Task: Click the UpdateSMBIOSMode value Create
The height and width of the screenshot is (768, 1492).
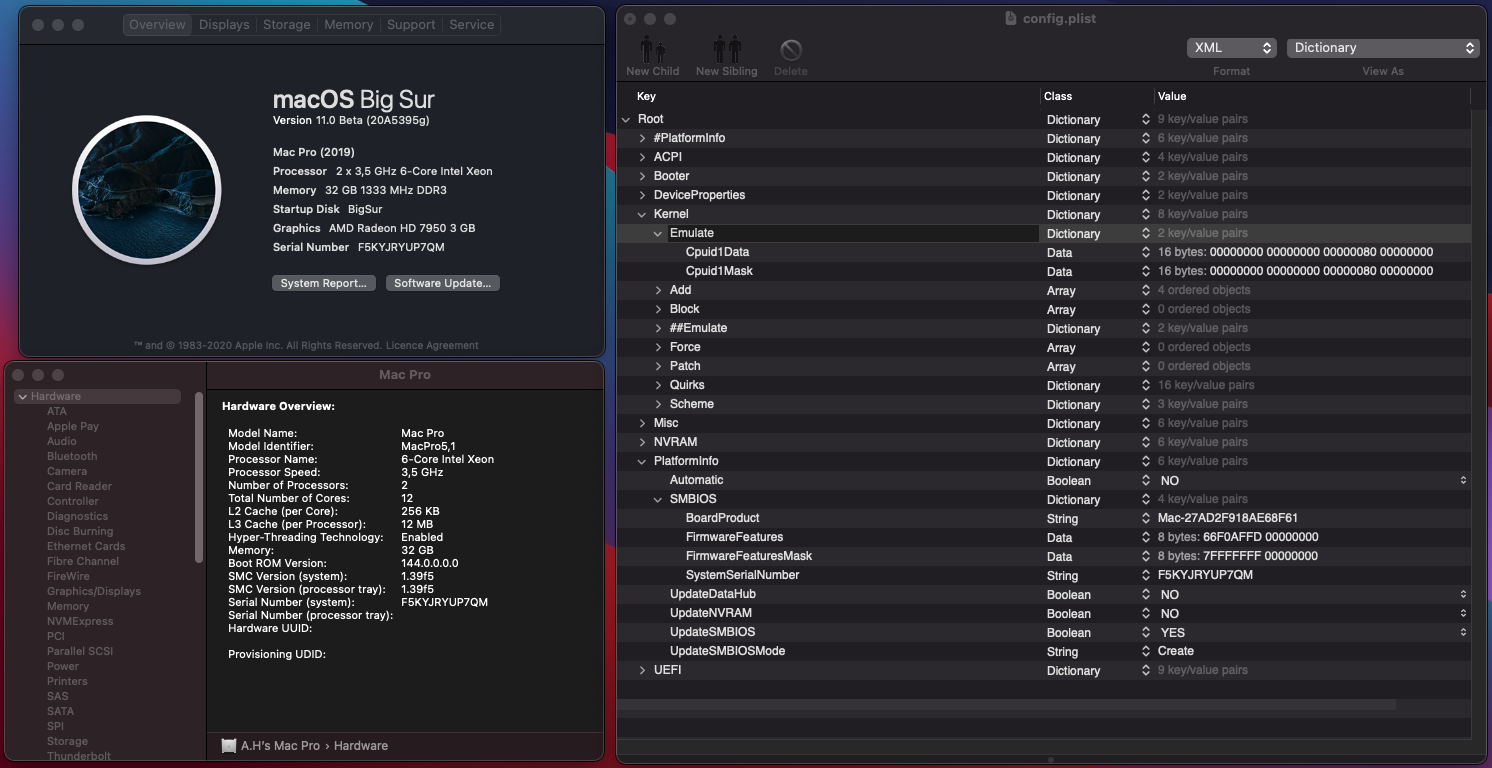Action: [1176, 651]
